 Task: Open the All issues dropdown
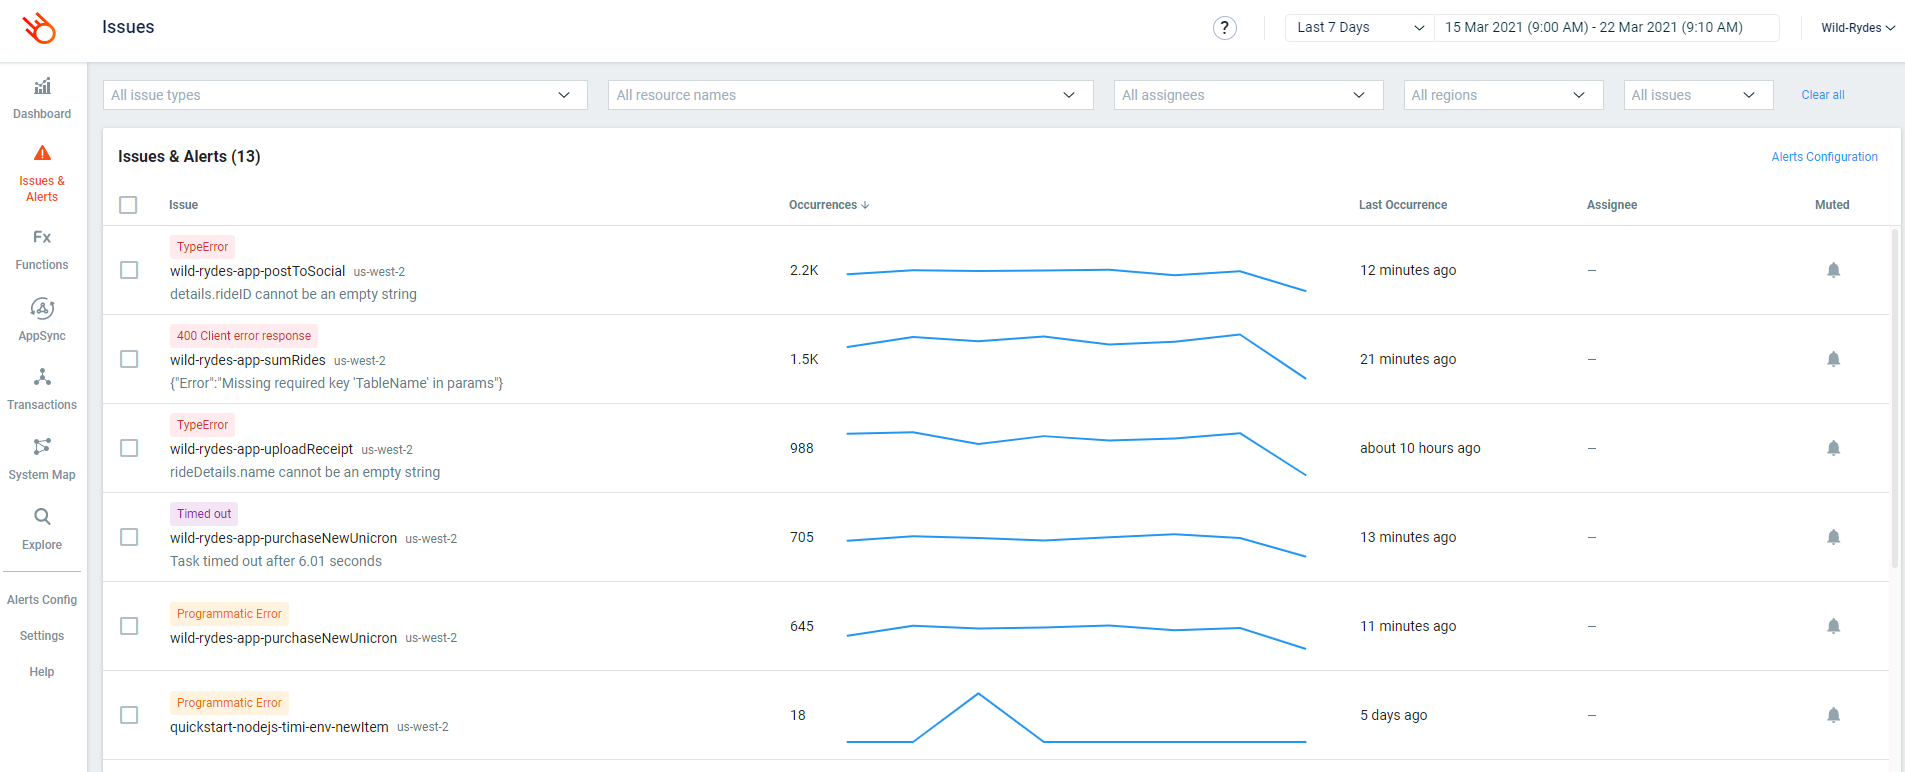(x=1698, y=95)
